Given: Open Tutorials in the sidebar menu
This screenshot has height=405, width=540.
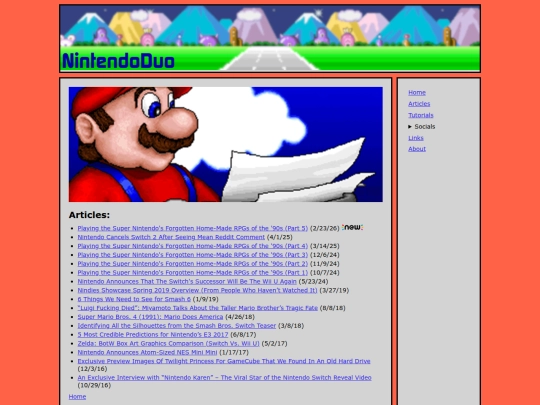Looking at the screenshot, I should [x=420, y=115].
